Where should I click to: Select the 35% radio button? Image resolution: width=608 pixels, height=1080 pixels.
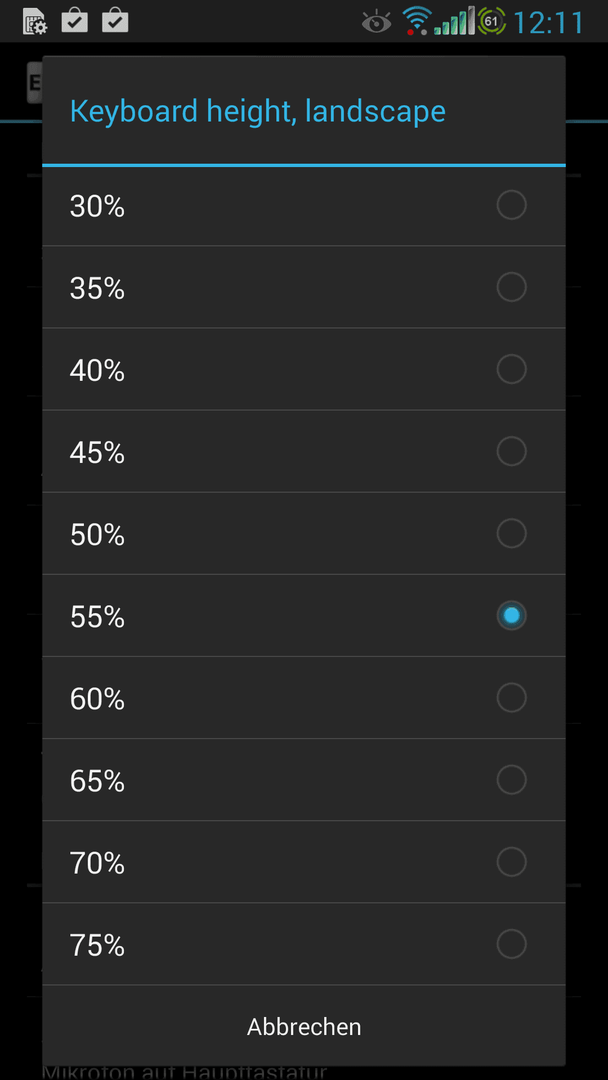pyautogui.click(x=511, y=287)
